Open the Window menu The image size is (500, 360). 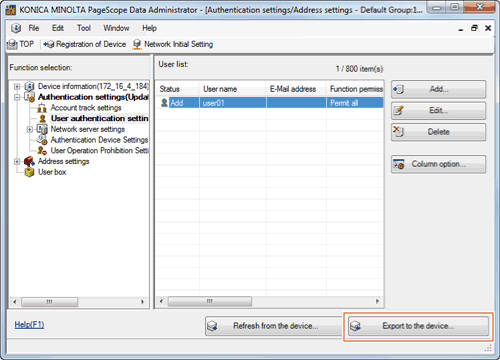116,28
